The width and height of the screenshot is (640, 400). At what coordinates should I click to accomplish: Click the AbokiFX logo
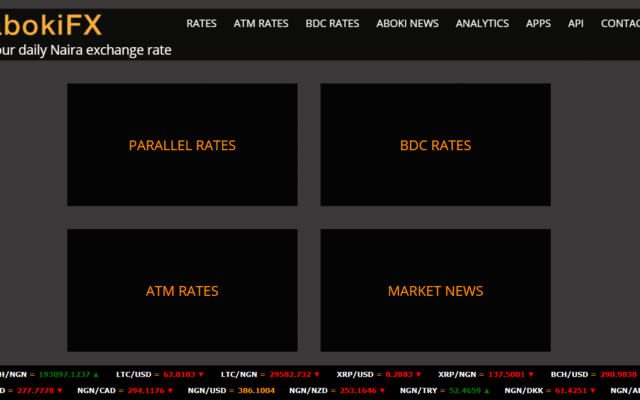[50, 22]
